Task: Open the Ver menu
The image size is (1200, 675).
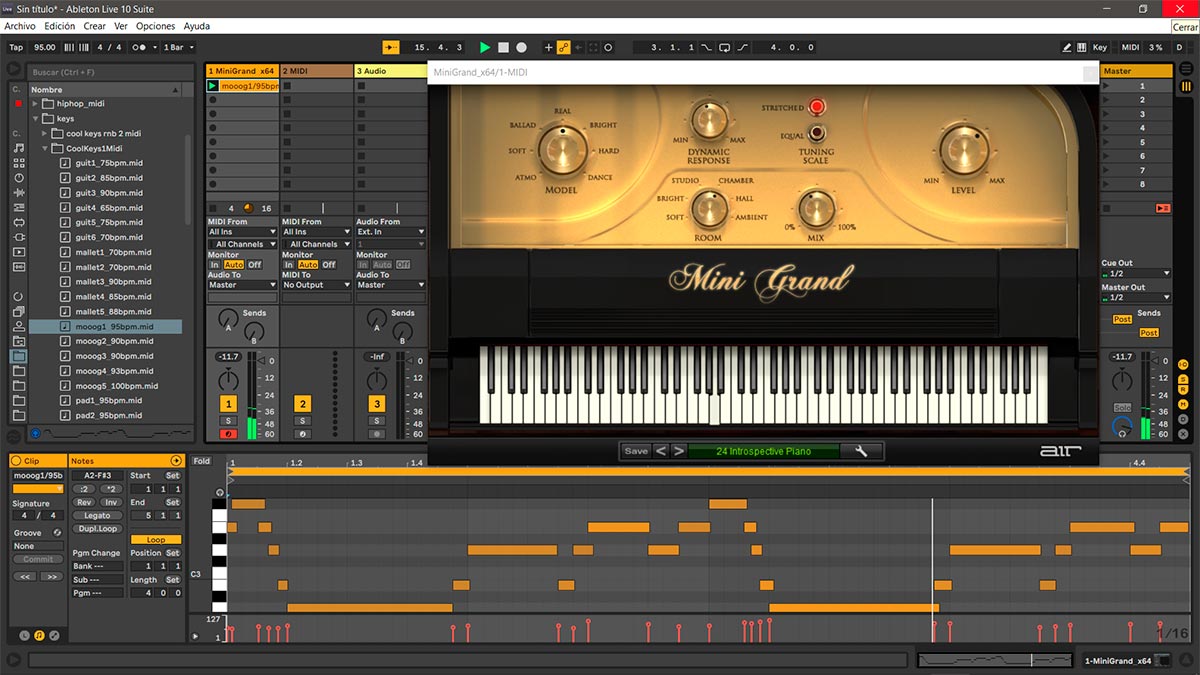Action: pos(121,26)
